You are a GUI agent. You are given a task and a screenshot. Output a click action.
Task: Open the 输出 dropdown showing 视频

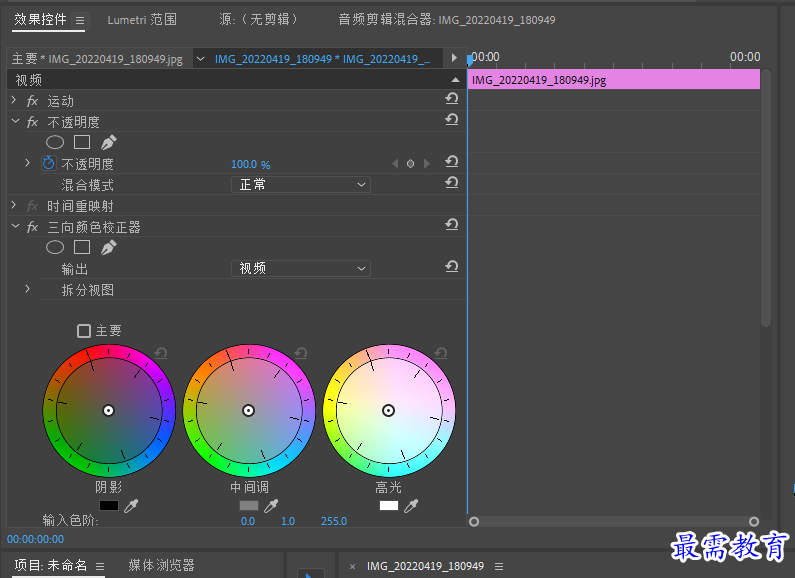pyautogui.click(x=301, y=268)
